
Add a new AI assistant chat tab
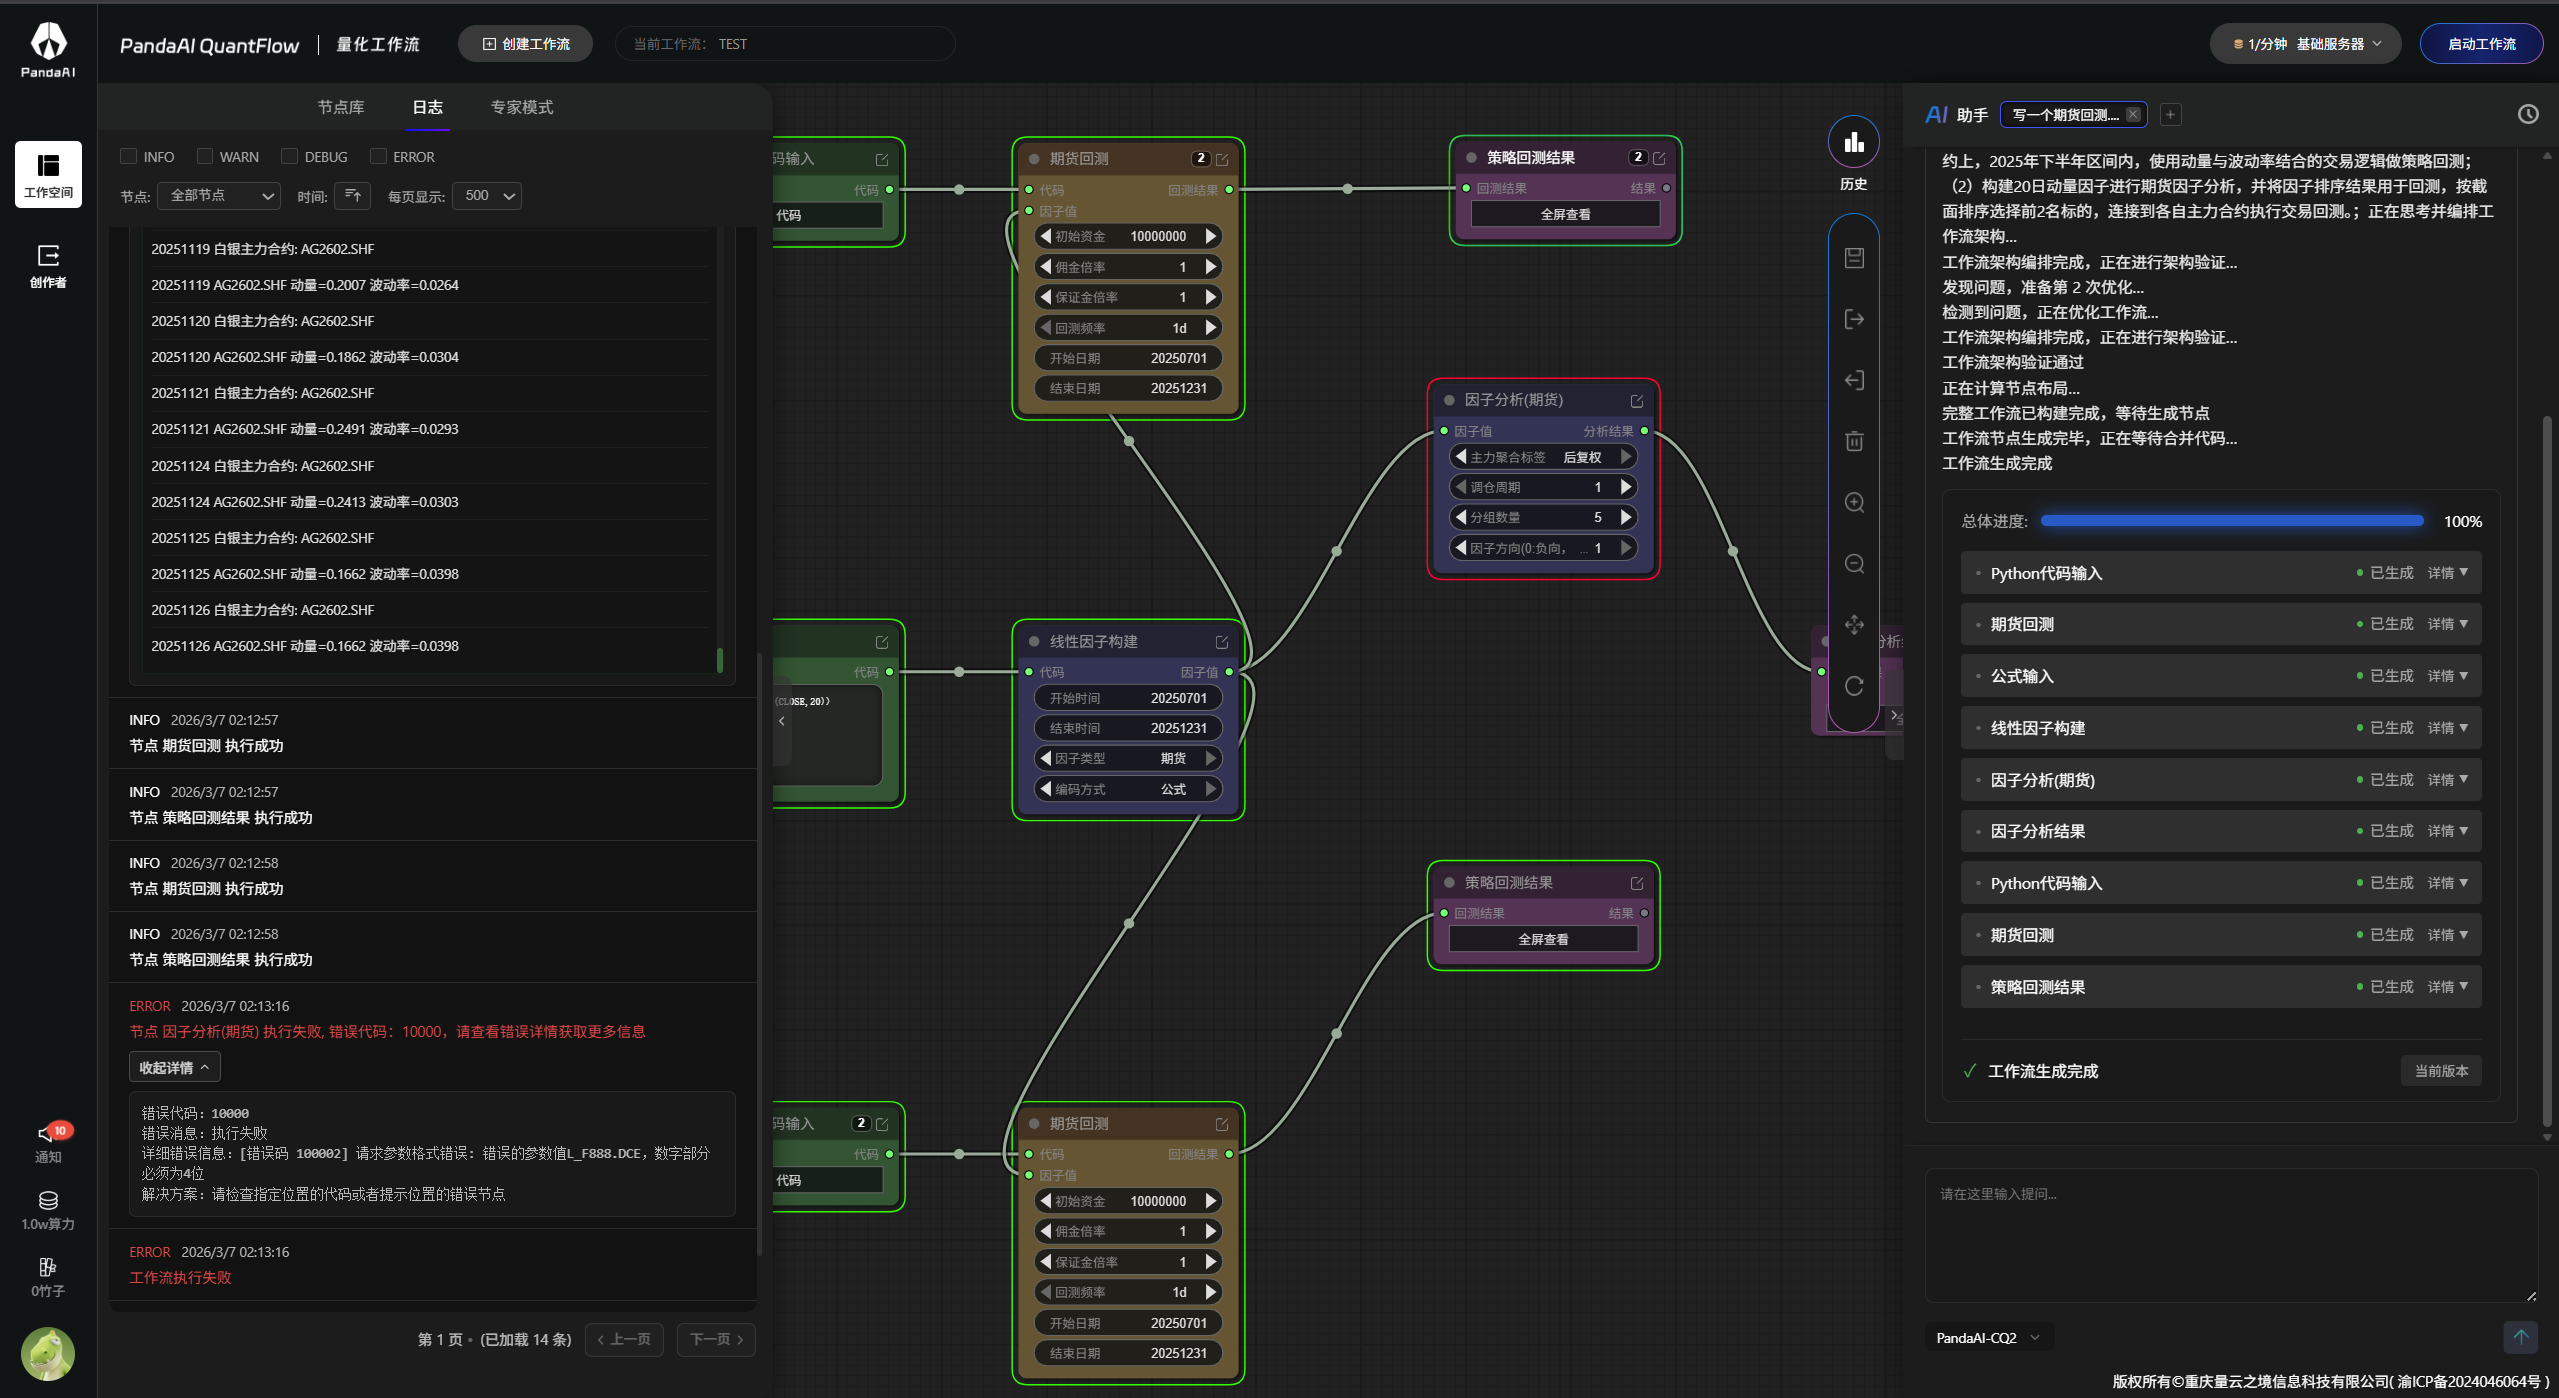[x=2170, y=115]
